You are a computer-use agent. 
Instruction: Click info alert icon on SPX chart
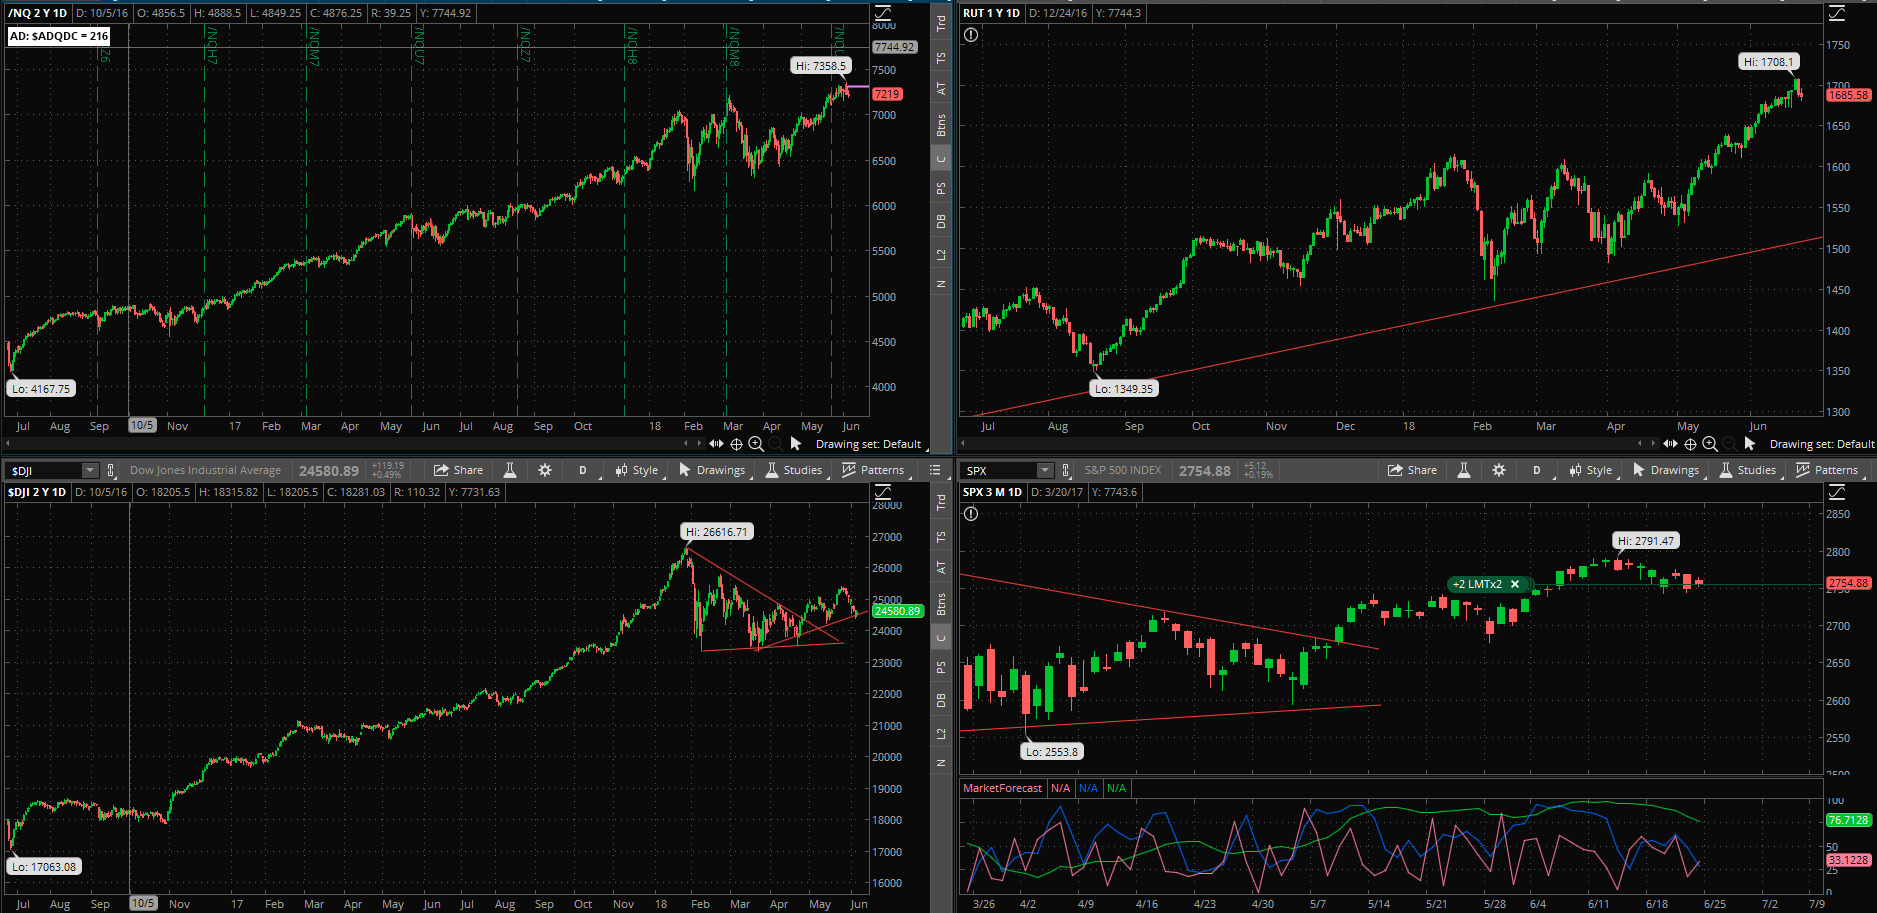tap(971, 514)
